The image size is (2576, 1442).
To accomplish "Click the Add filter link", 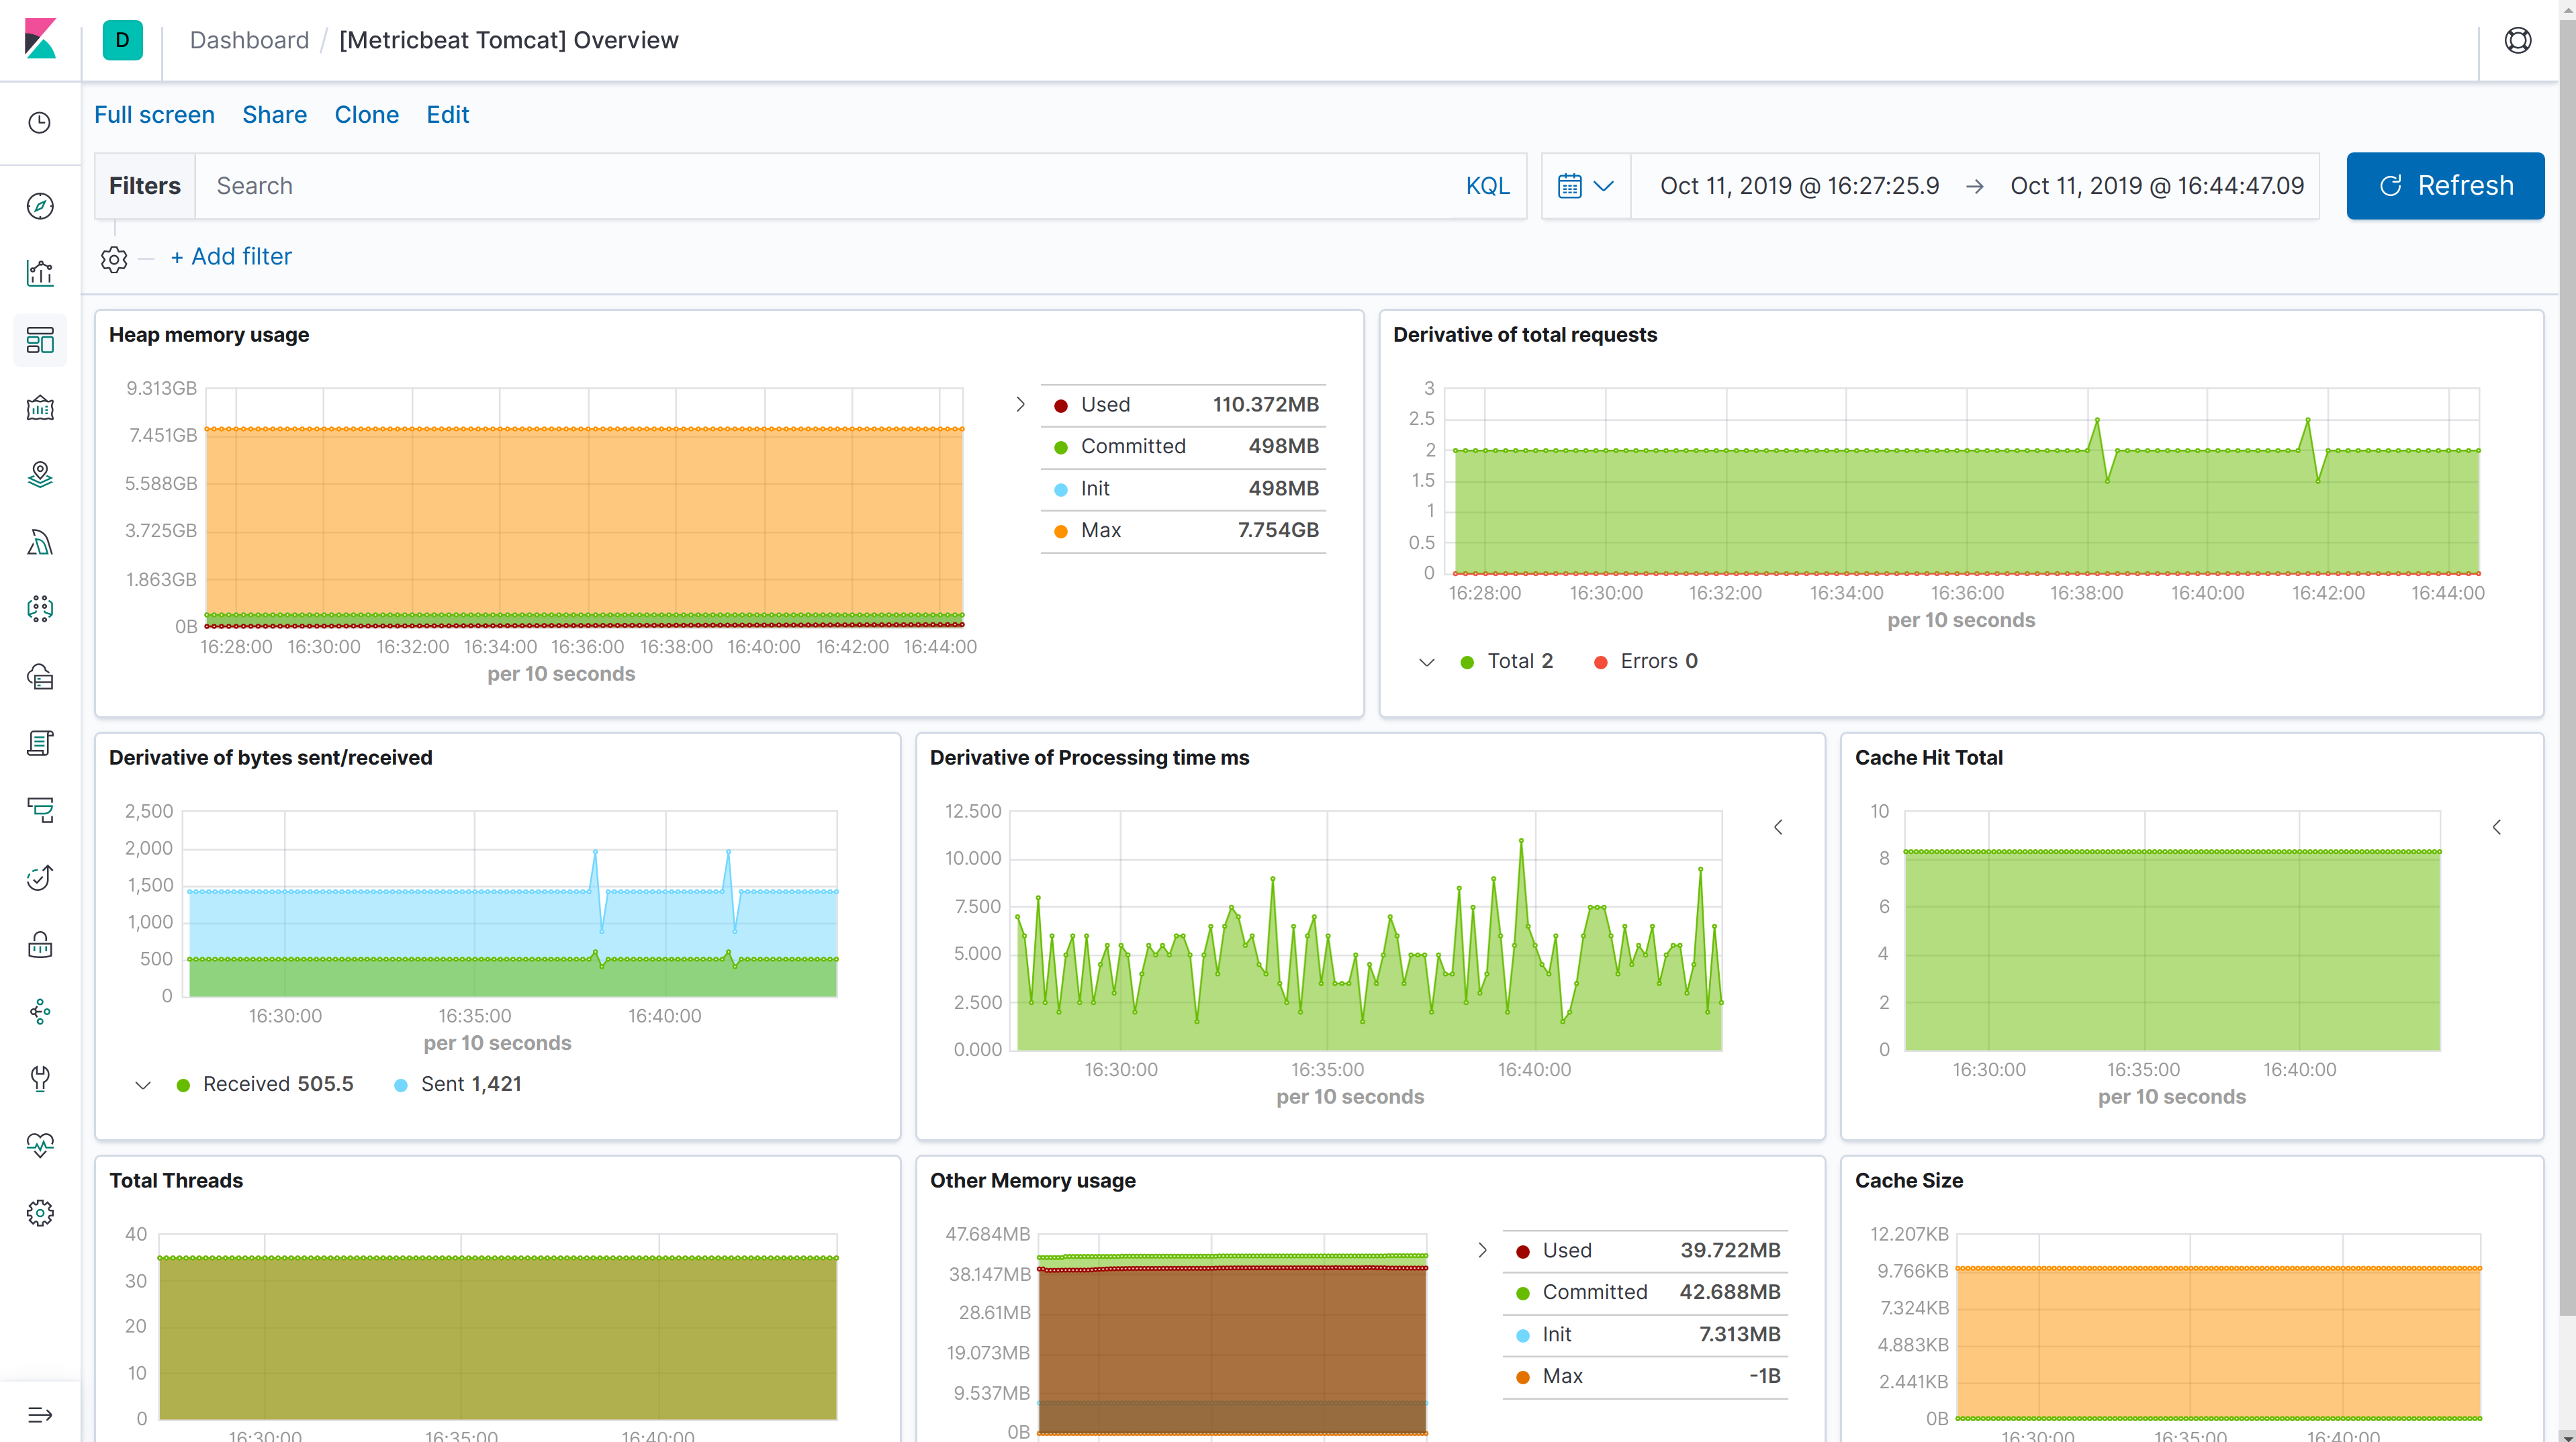I will pos(231,257).
